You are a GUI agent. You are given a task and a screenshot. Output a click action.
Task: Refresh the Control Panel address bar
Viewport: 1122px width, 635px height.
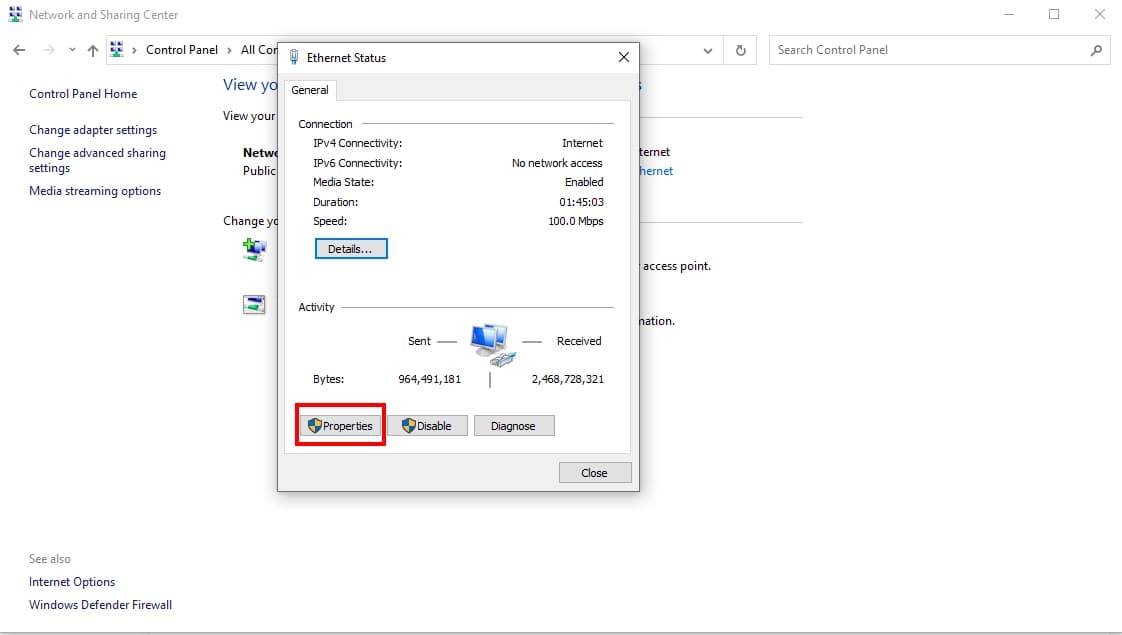point(741,50)
